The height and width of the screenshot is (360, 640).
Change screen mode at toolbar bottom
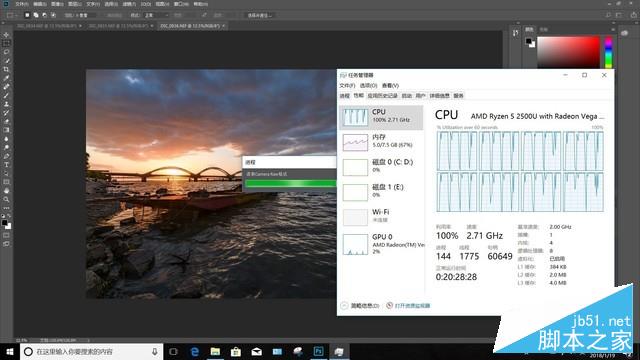point(6,244)
